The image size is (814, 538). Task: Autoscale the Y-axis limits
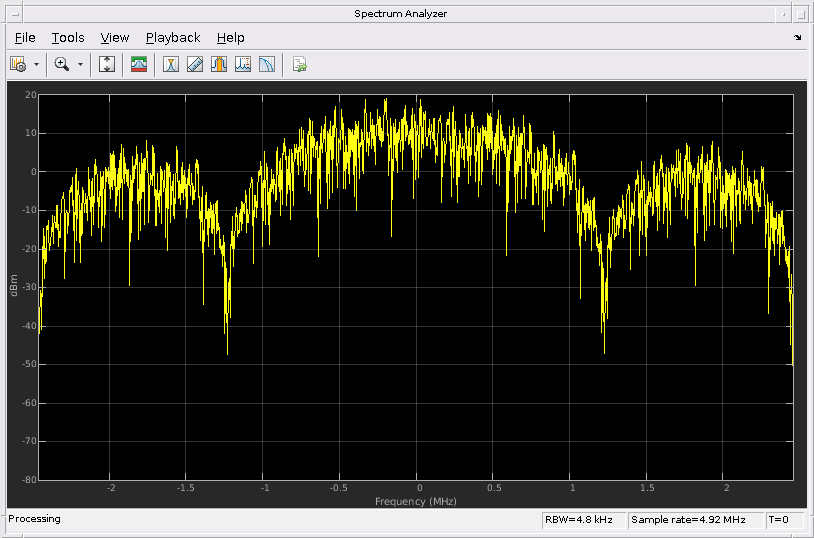(x=108, y=64)
